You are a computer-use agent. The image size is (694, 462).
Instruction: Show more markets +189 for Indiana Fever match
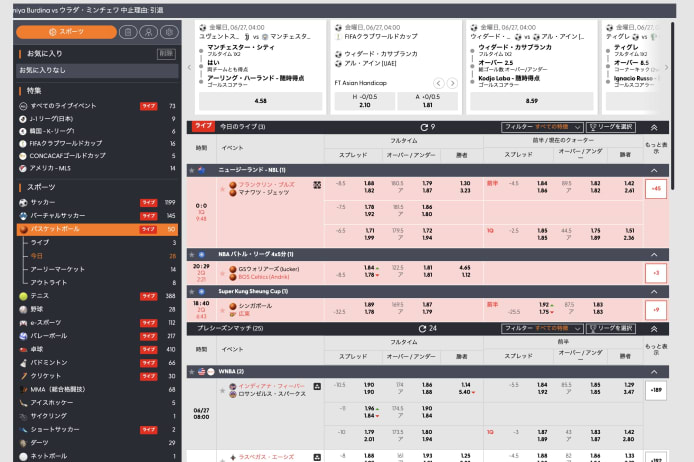656,390
